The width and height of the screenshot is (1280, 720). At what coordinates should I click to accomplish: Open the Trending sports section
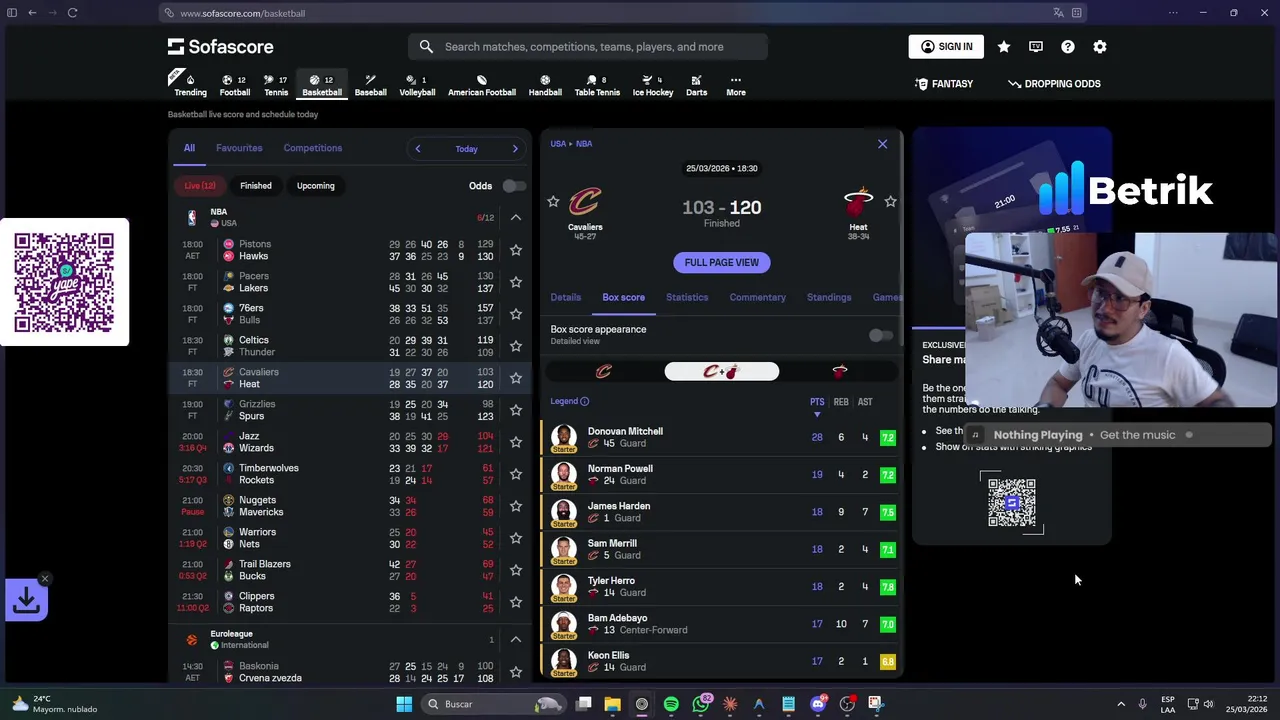click(190, 85)
